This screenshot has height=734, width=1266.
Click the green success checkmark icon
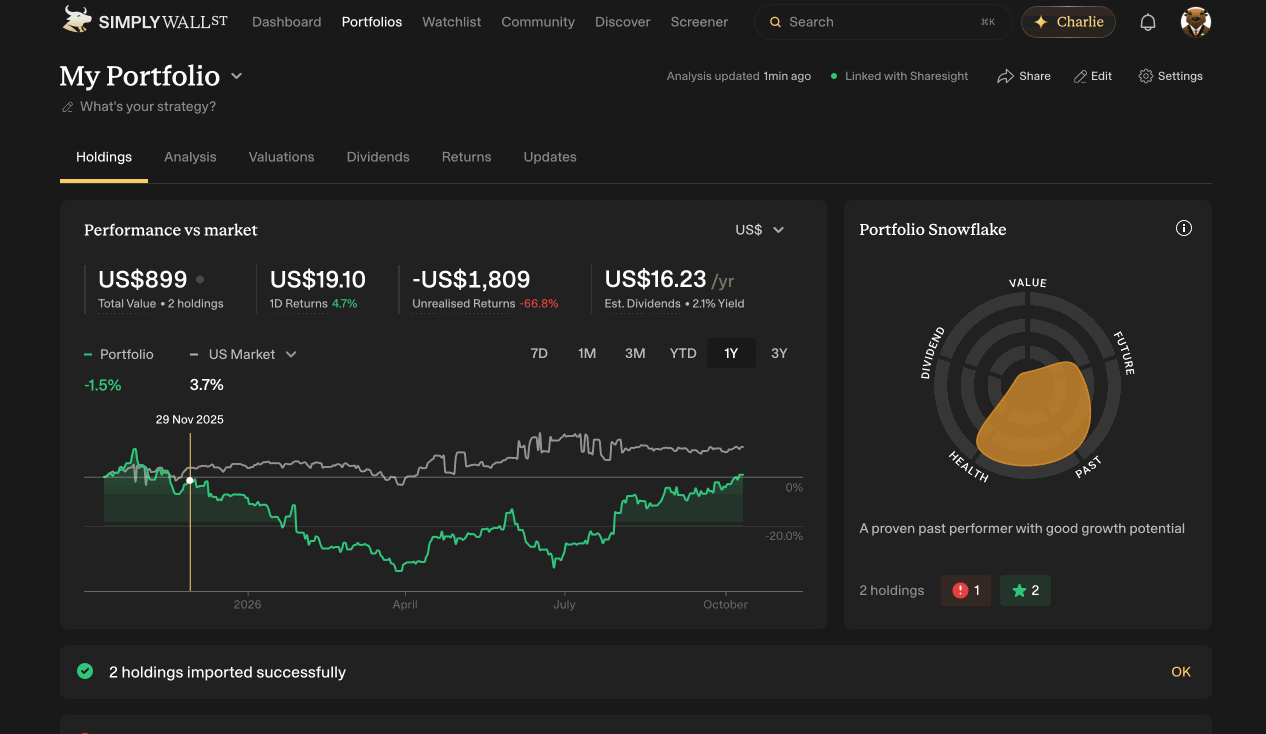point(85,671)
